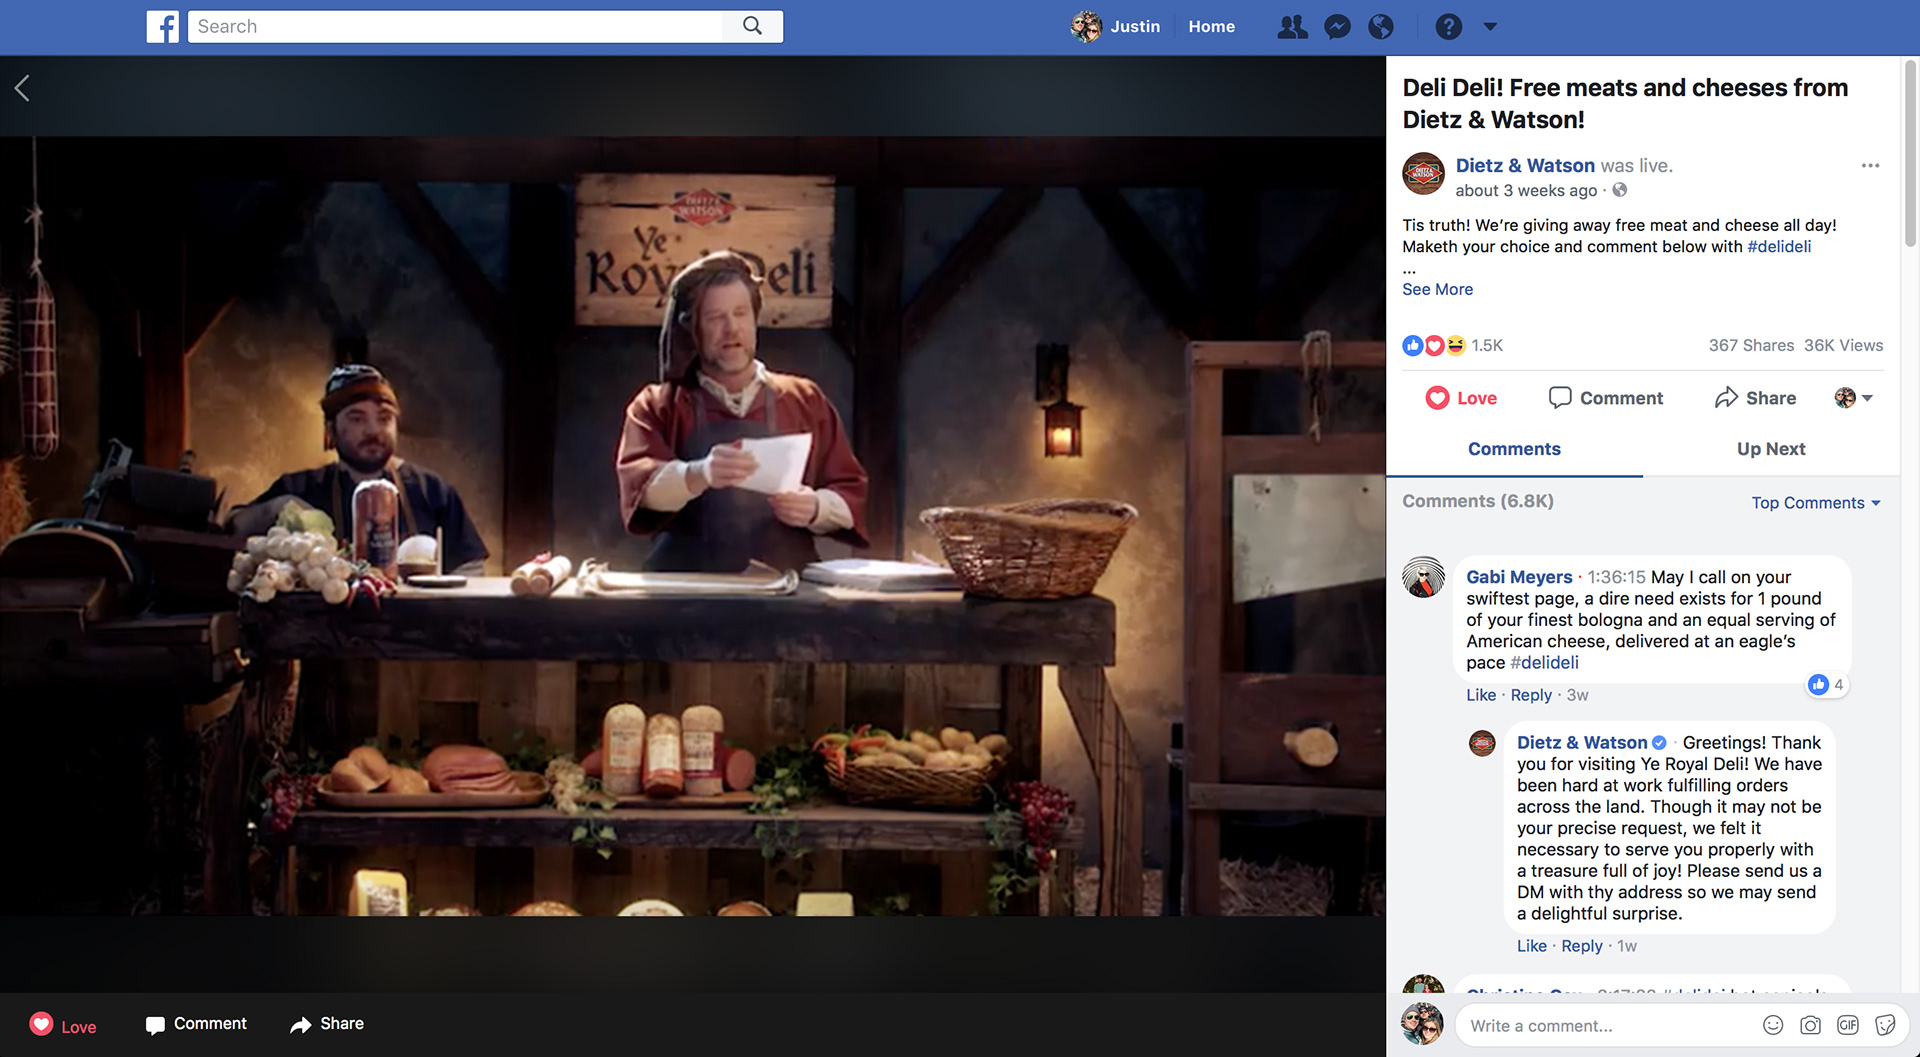Image resolution: width=1920 pixels, height=1057 pixels.
Task: Click the video player to pause
Action: point(692,525)
